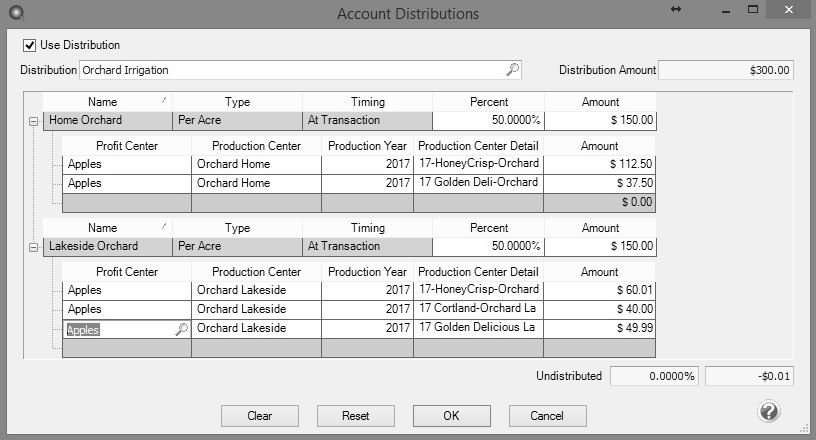Click the 17 Golden Deli-Orchard detail cell
This screenshot has width=816, height=440.
[478, 183]
